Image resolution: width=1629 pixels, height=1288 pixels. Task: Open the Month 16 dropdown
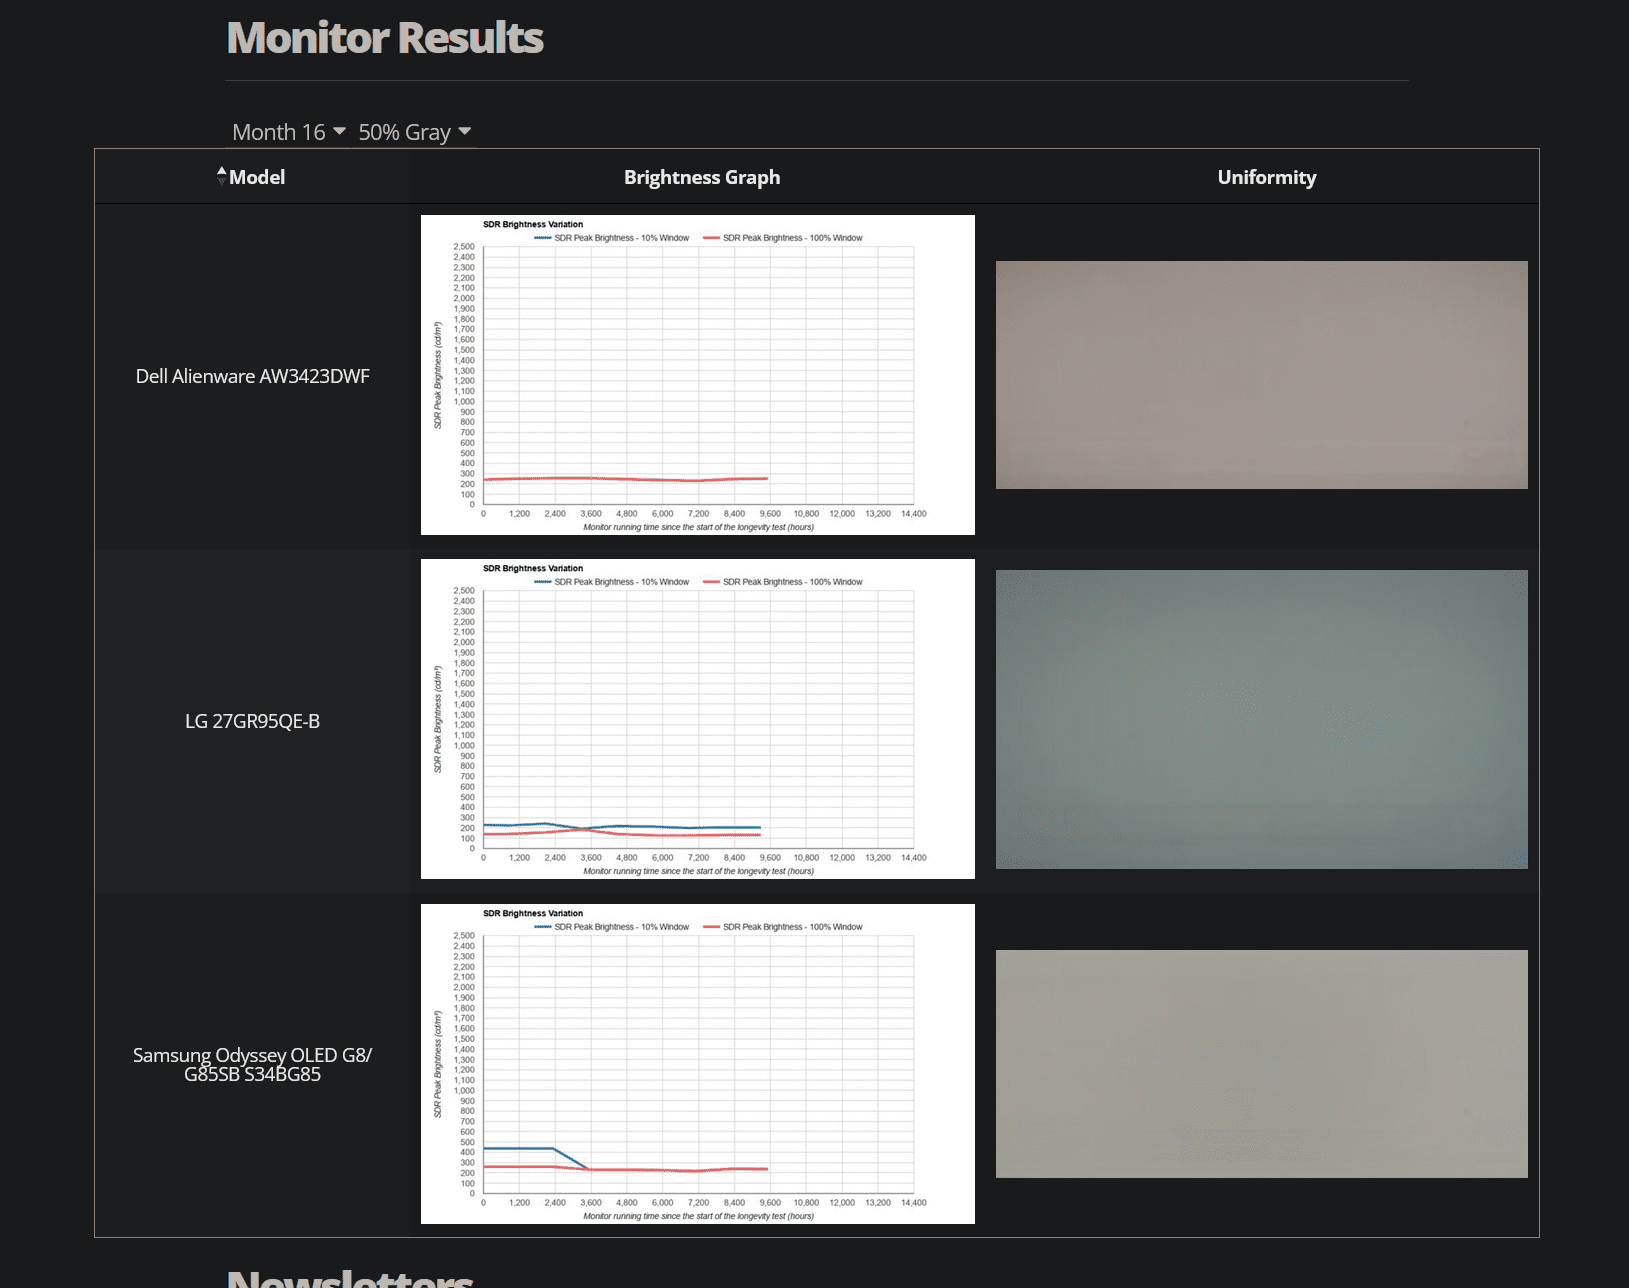click(x=289, y=132)
